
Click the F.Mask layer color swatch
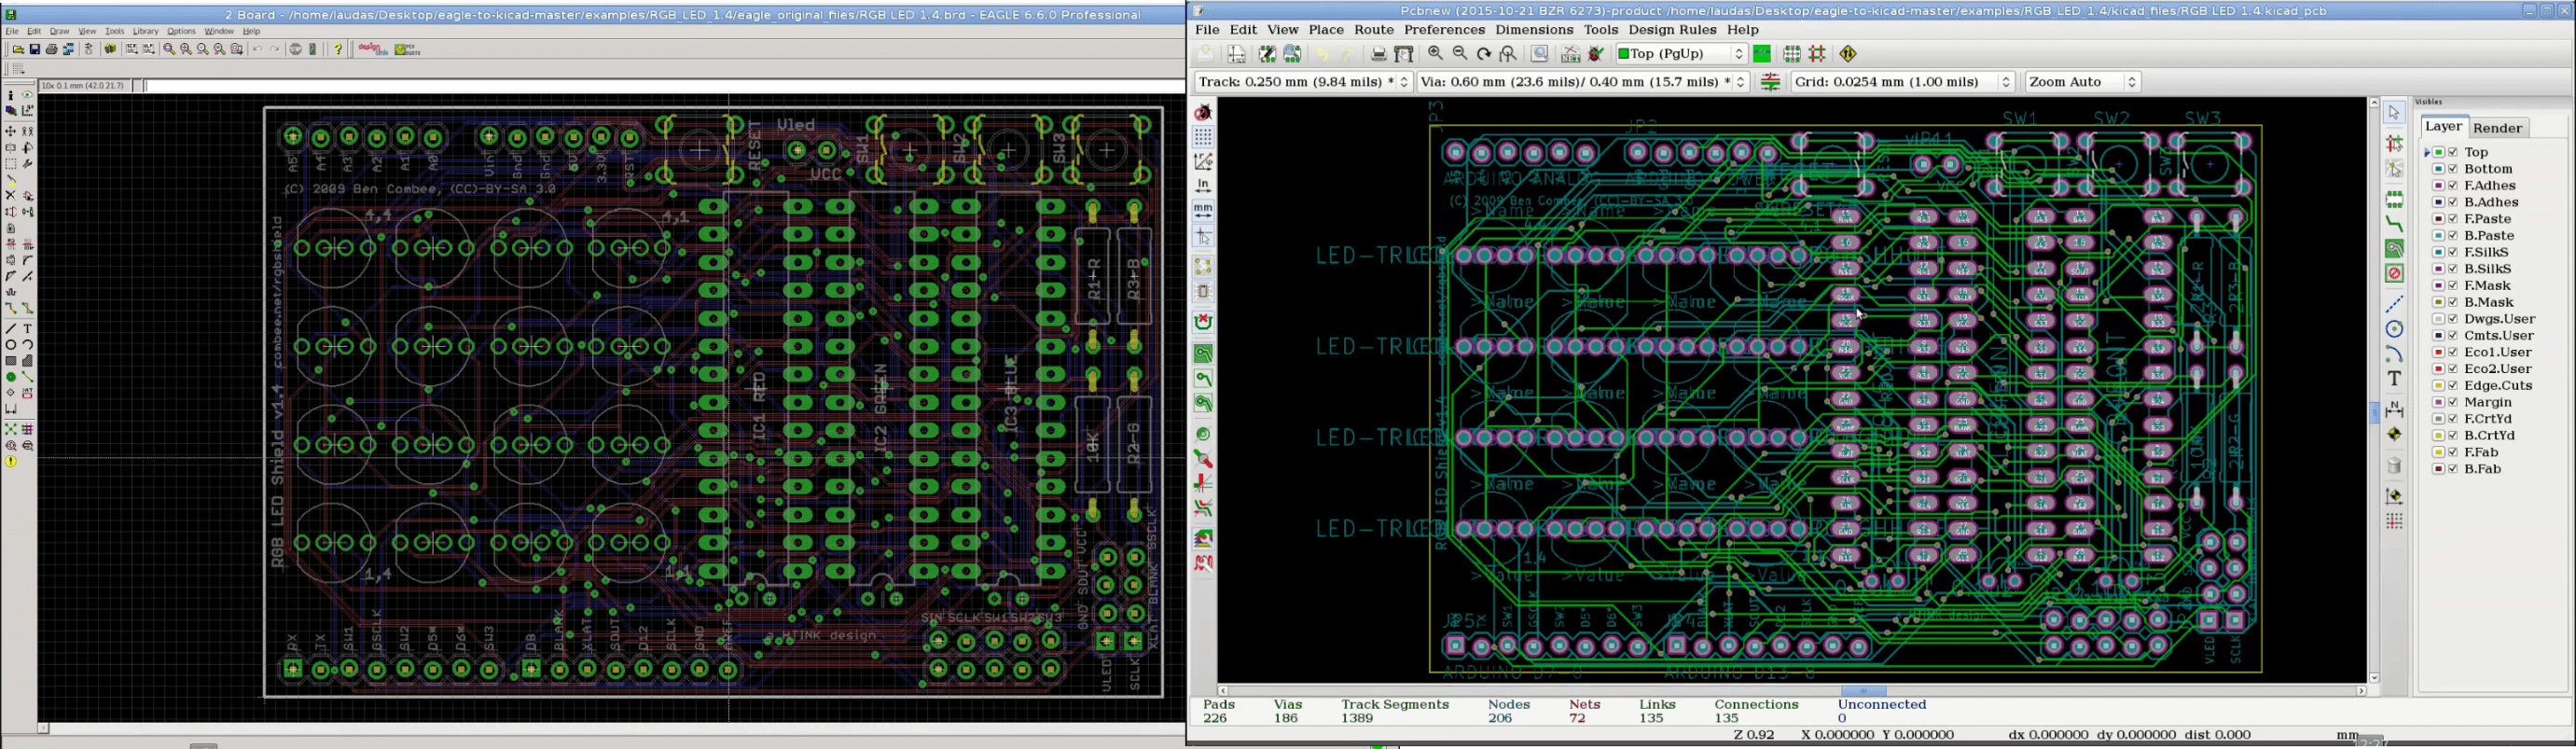click(x=2438, y=286)
